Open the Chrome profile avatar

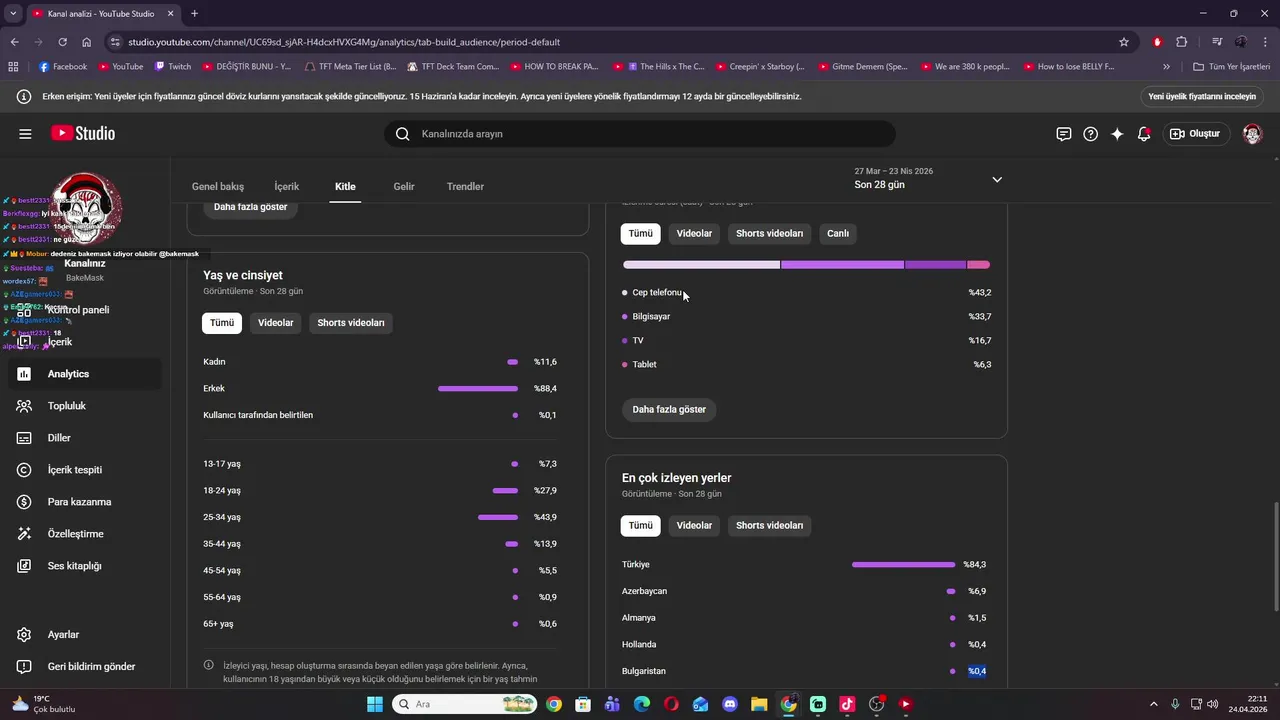[1241, 42]
